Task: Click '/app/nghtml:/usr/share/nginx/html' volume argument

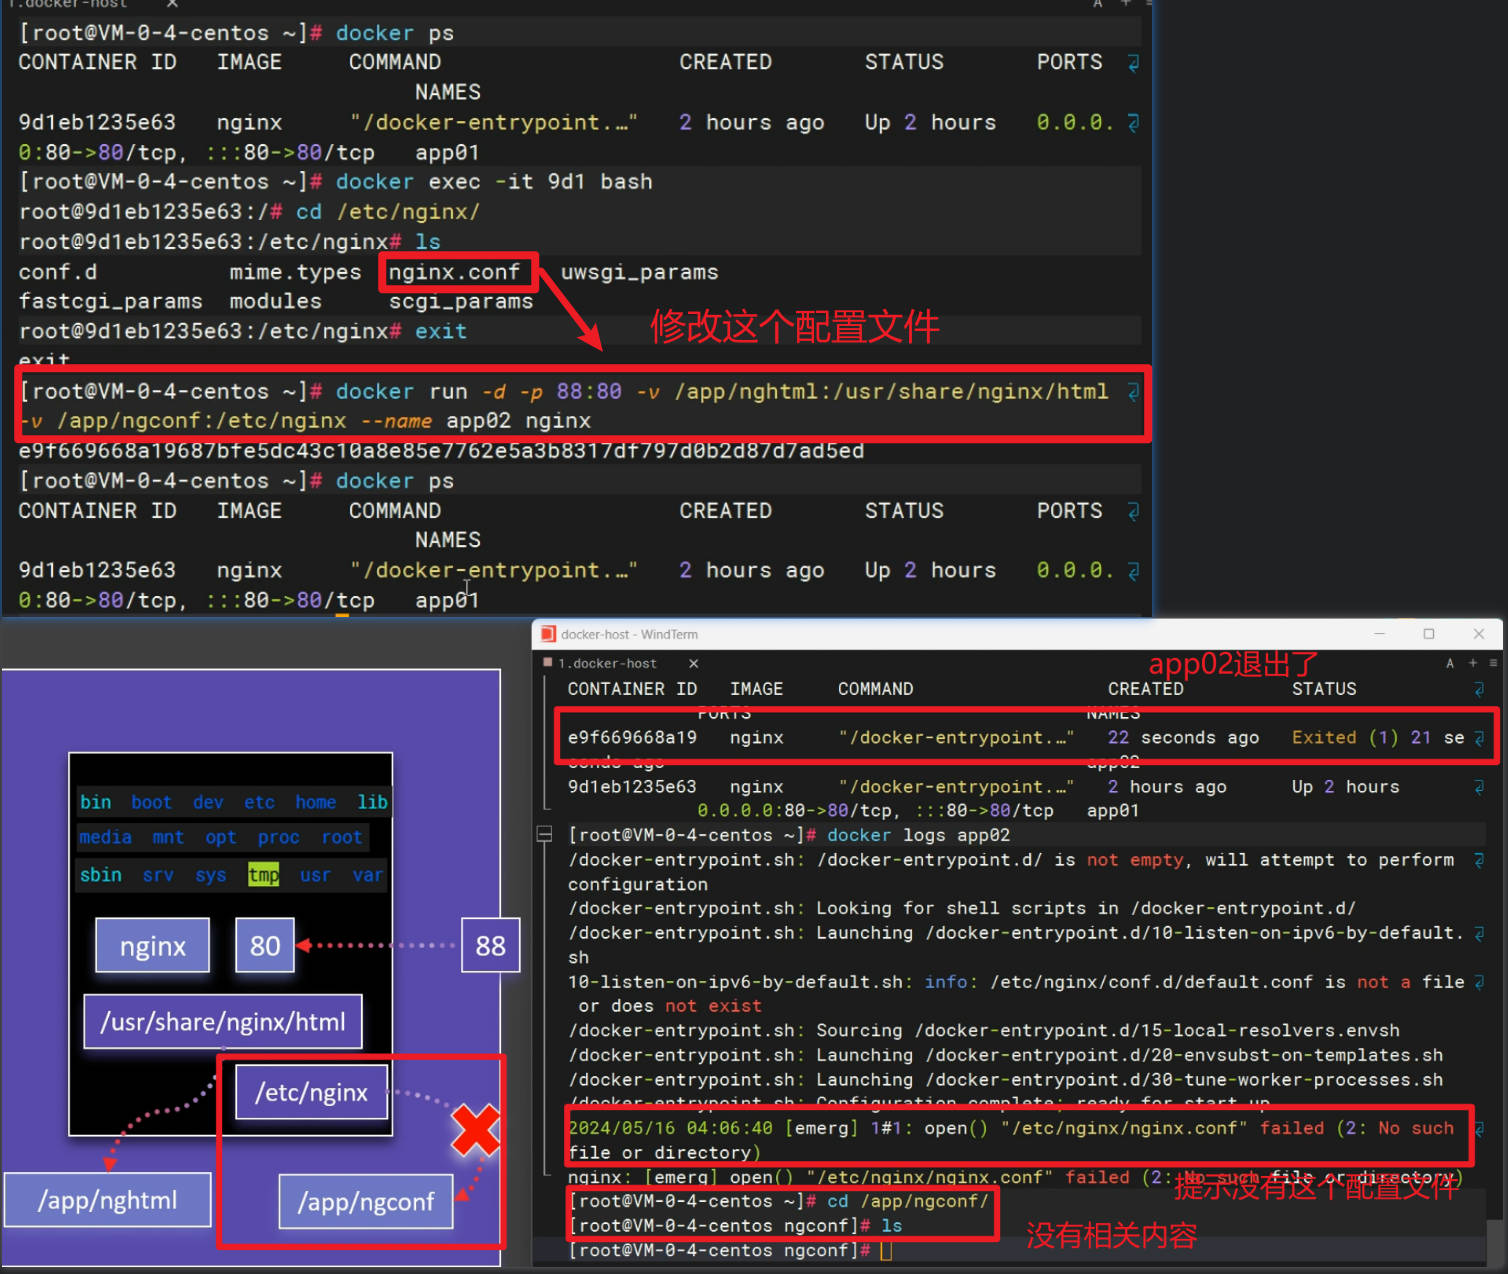Action: pyautogui.click(x=891, y=391)
